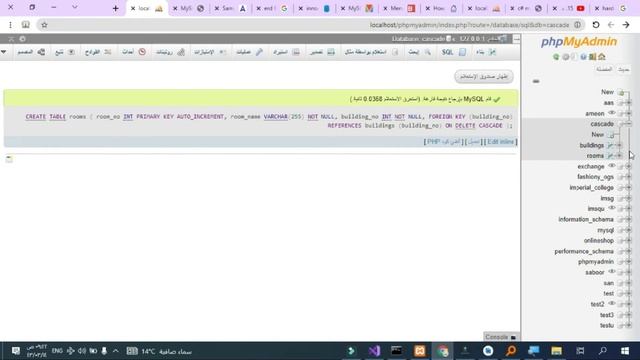Click the Database: cascade breadcrumb link

coord(418,39)
